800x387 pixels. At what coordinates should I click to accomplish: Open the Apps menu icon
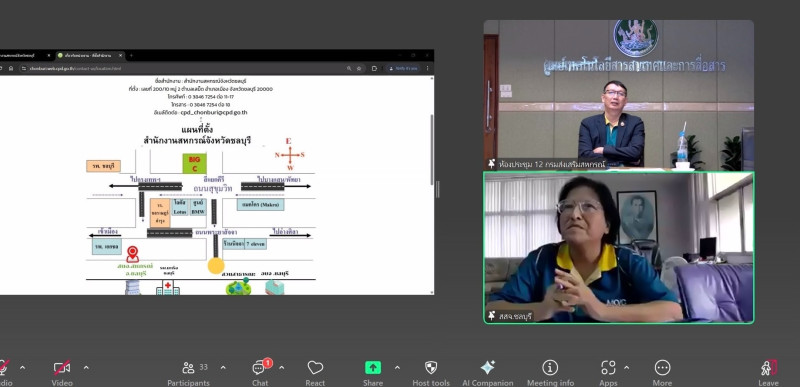(x=608, y=373)
